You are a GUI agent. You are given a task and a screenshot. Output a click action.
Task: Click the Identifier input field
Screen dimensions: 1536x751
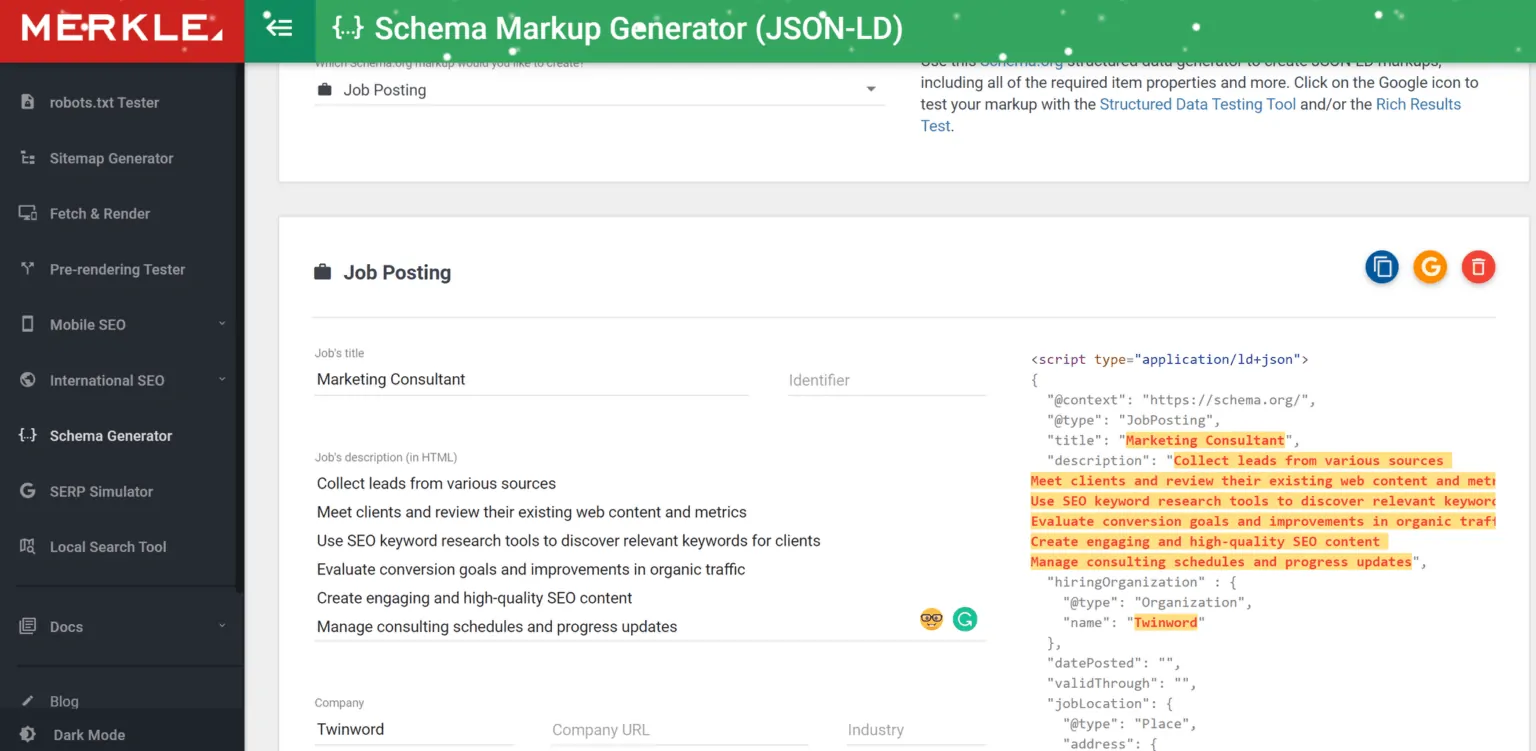pos(886,380)
